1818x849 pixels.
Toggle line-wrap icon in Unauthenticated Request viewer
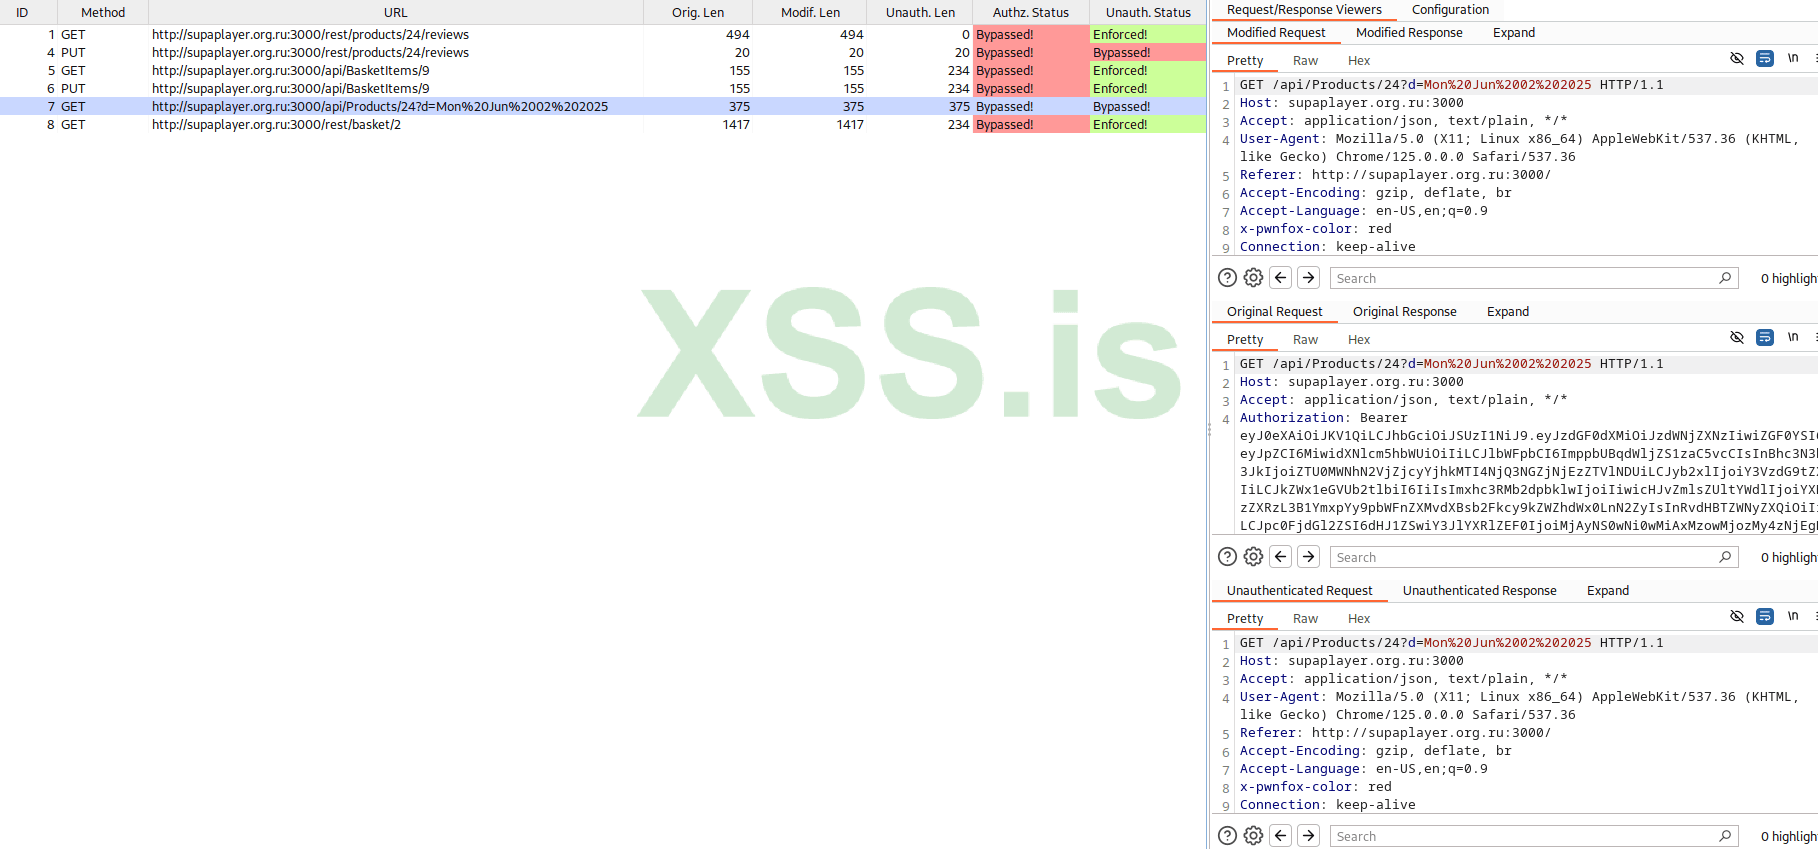tap(1765, 617)
